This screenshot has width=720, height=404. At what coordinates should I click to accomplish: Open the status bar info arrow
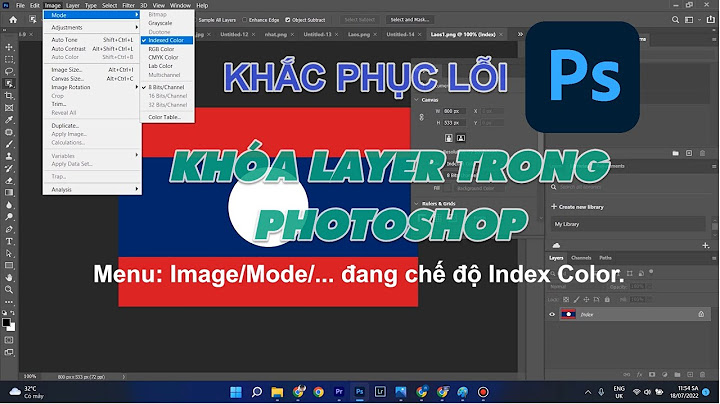124,377
